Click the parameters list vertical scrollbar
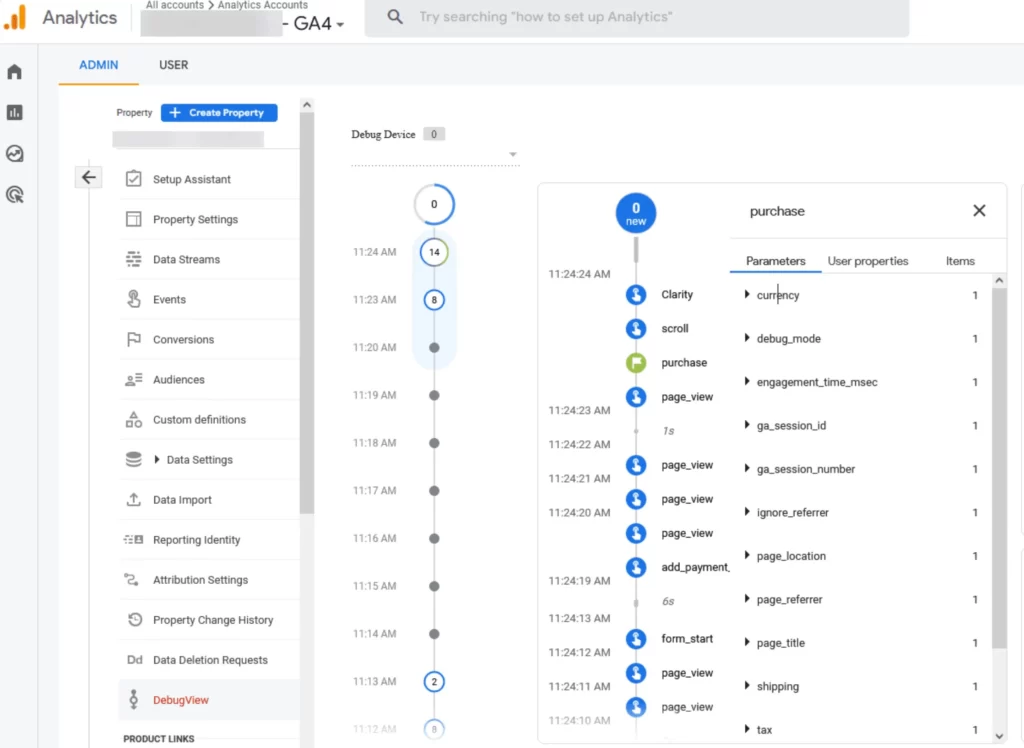Image resolution: width=1024 pixels, height=748 pixels. (x=999, y=470)
